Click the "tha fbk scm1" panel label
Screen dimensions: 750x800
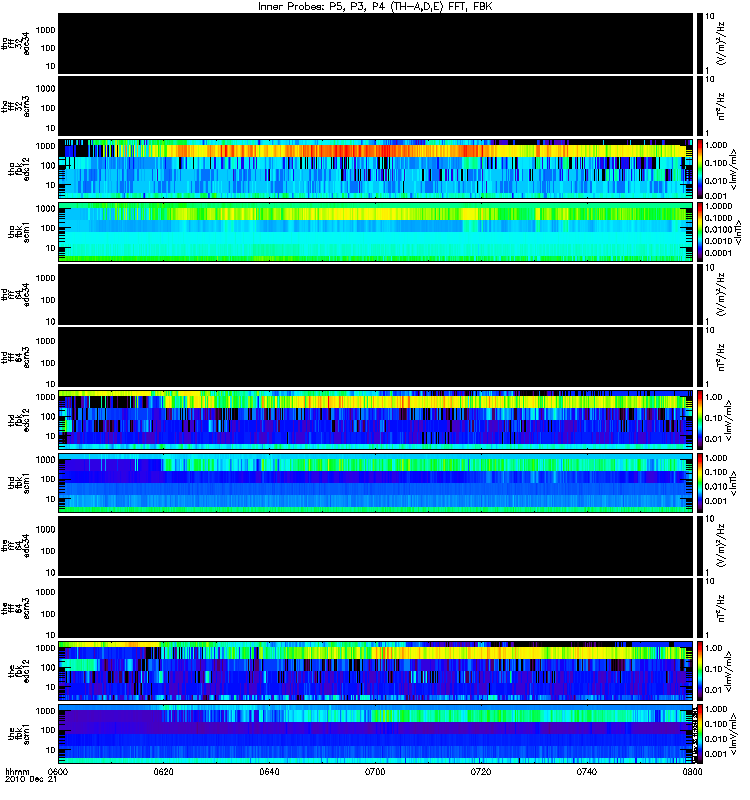(x=19, y=232)
